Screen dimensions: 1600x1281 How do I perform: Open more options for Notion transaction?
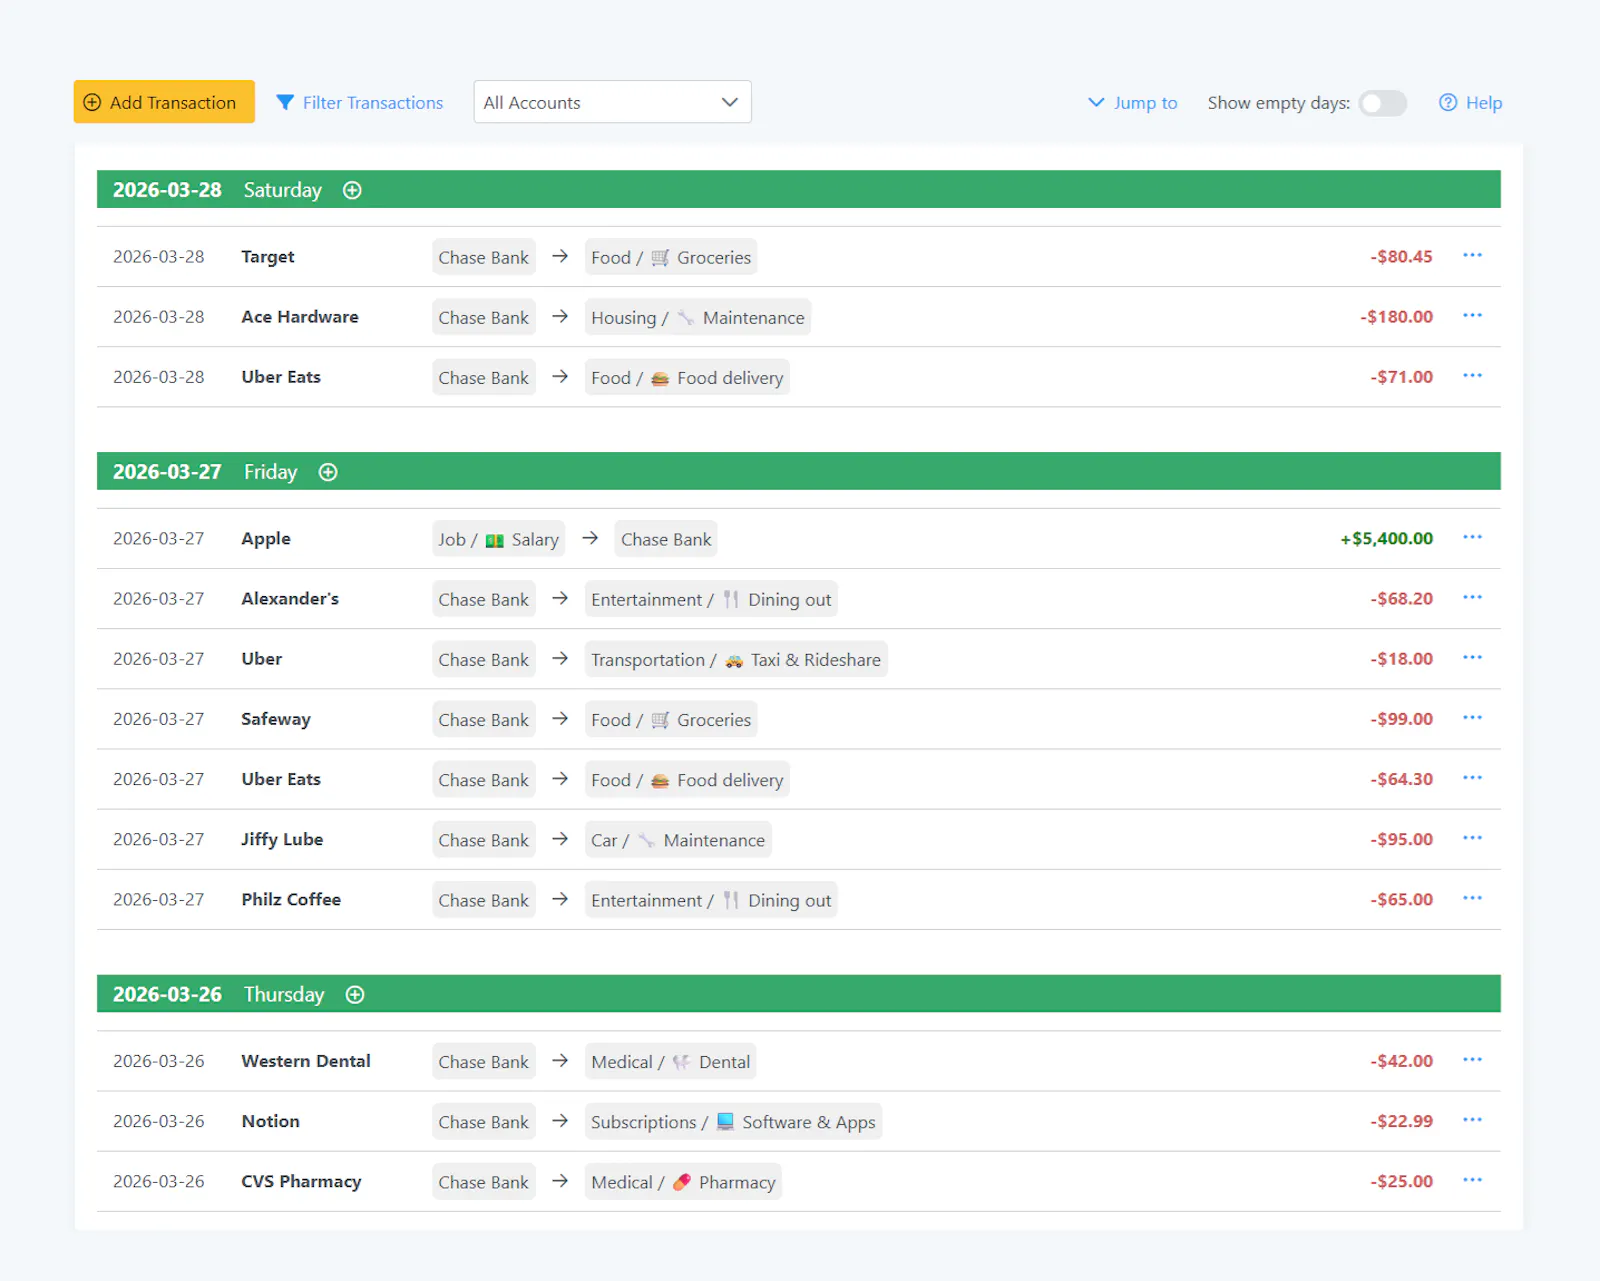(1472, 1120)
